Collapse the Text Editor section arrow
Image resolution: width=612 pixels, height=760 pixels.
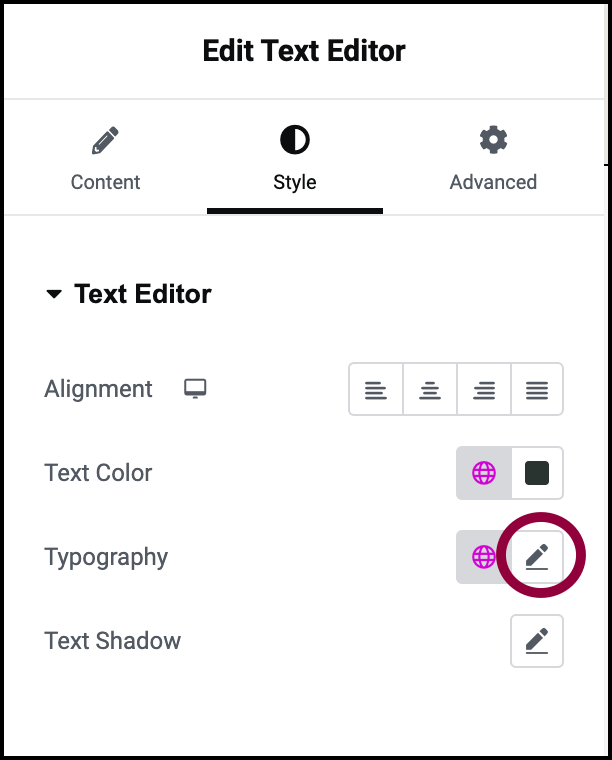point(54,294)
